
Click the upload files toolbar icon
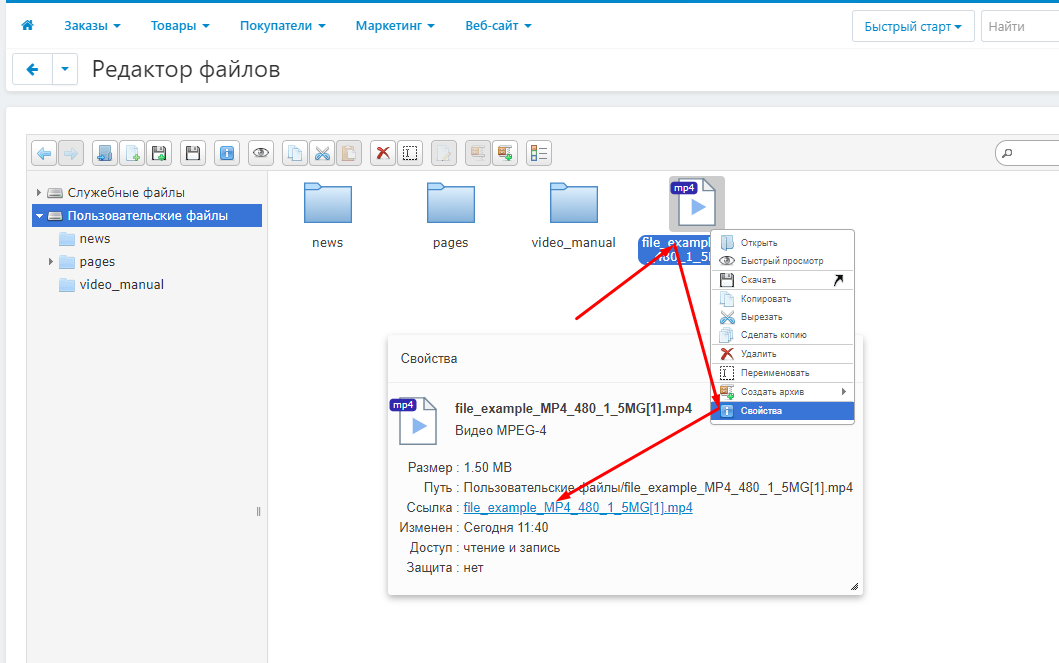click(x=159, y=153)
